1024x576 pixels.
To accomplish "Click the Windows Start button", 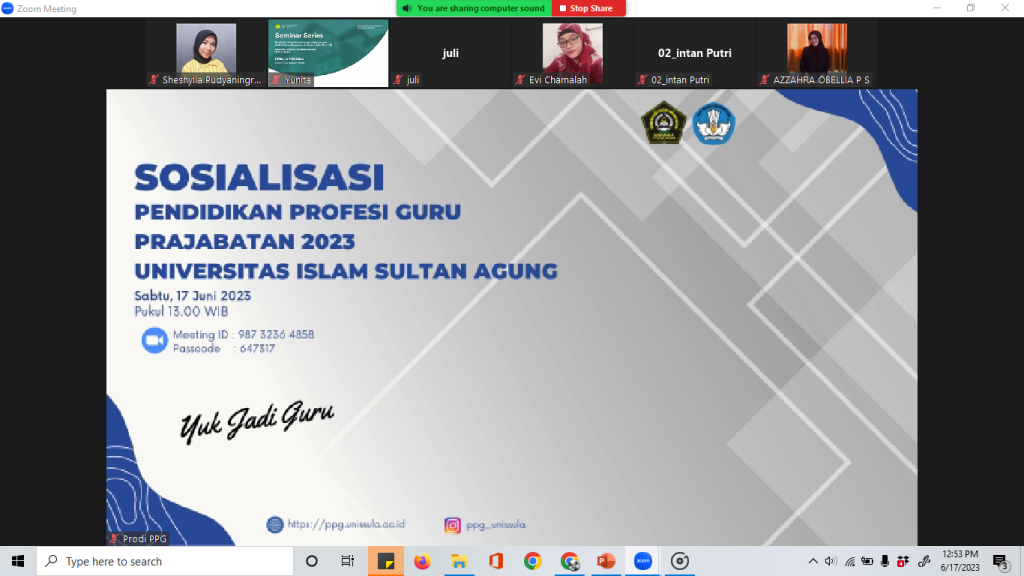I will [18, 561].
